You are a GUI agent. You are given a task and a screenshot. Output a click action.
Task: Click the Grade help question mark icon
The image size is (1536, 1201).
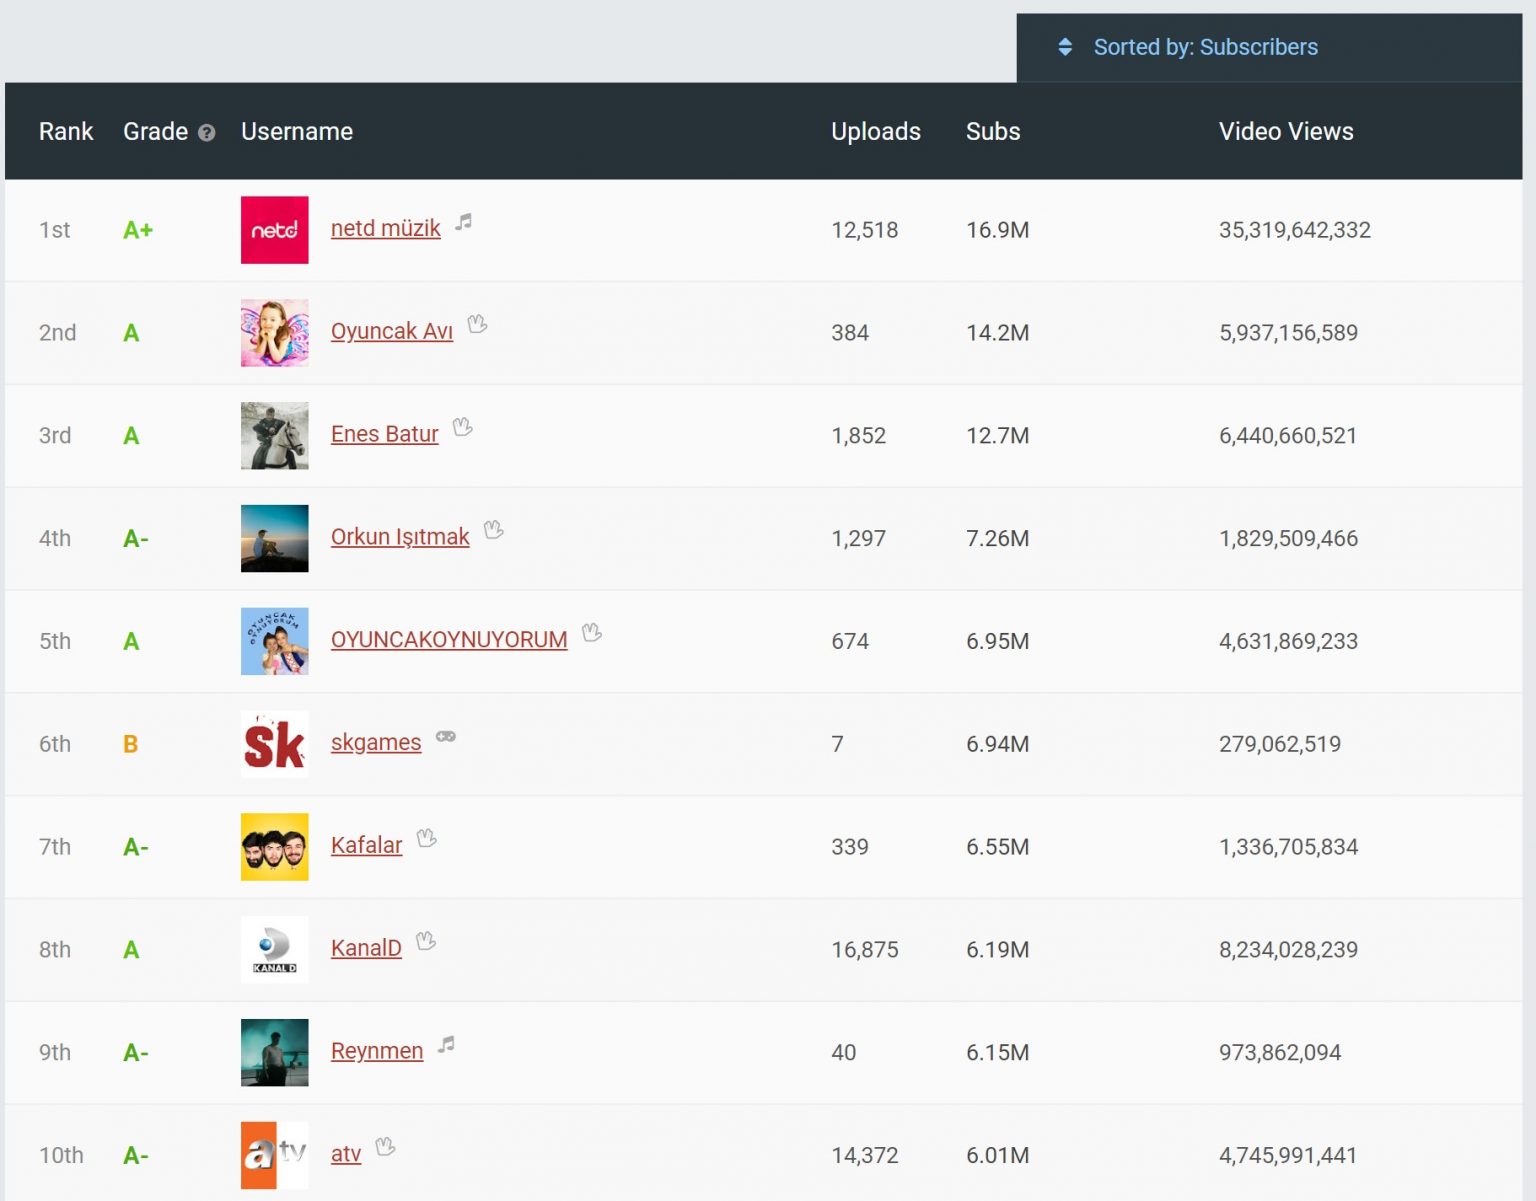pos(207,133)
